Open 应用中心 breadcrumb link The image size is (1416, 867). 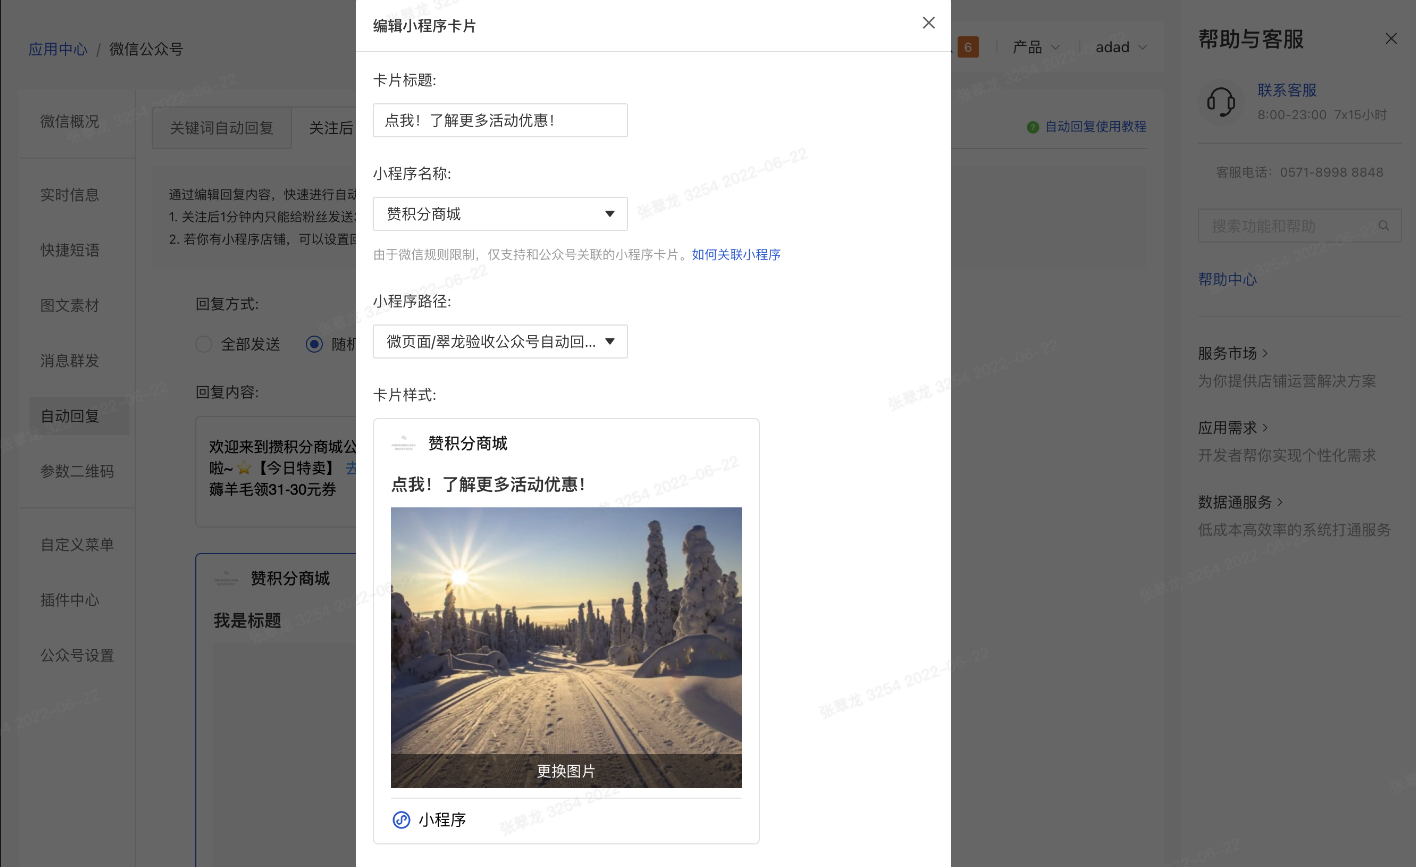(58, 49)
